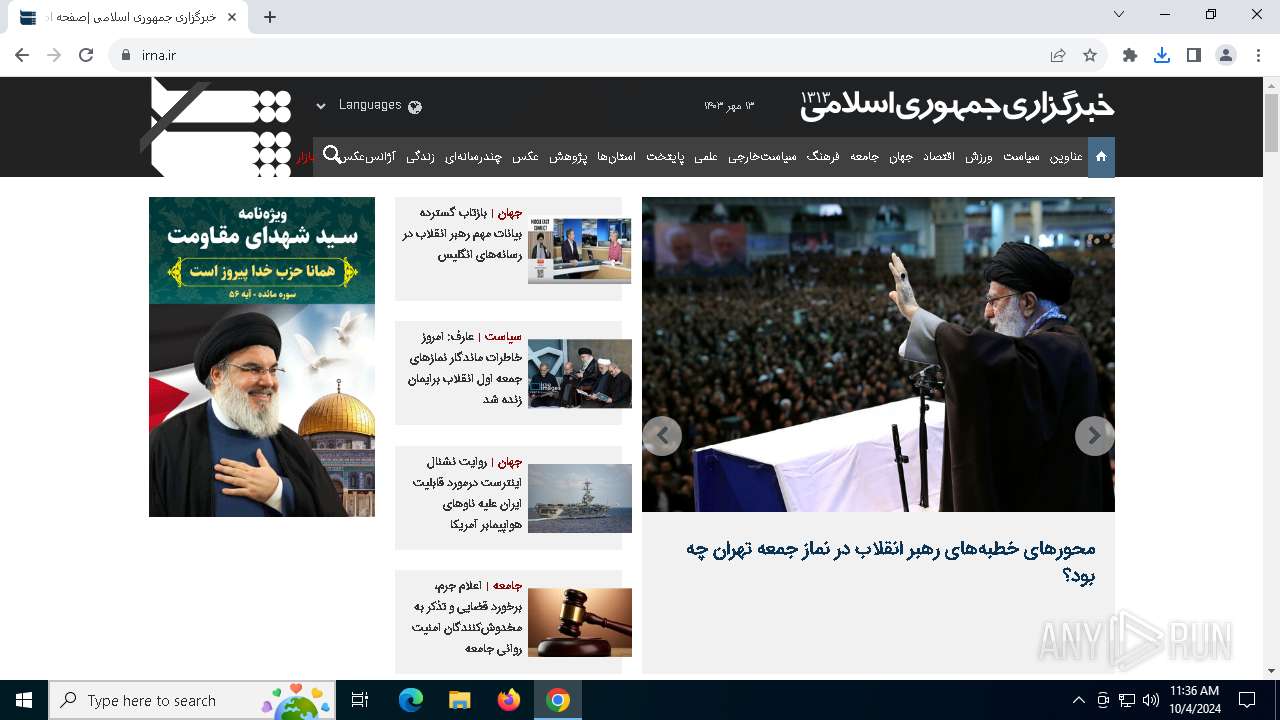Open the Languages menu
This screenshot has width=1280, height=720.
coord(370,105)
